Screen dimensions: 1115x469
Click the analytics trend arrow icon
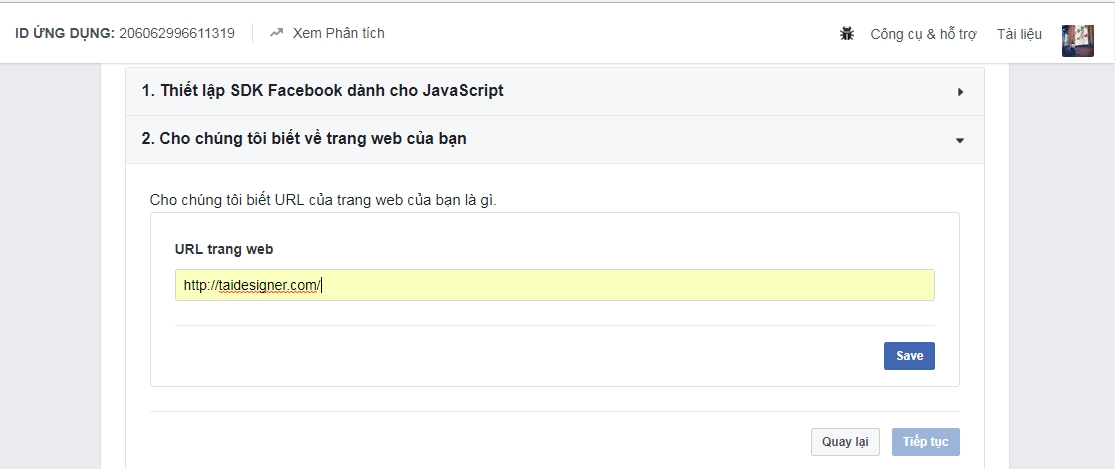[x=276, y=33]
